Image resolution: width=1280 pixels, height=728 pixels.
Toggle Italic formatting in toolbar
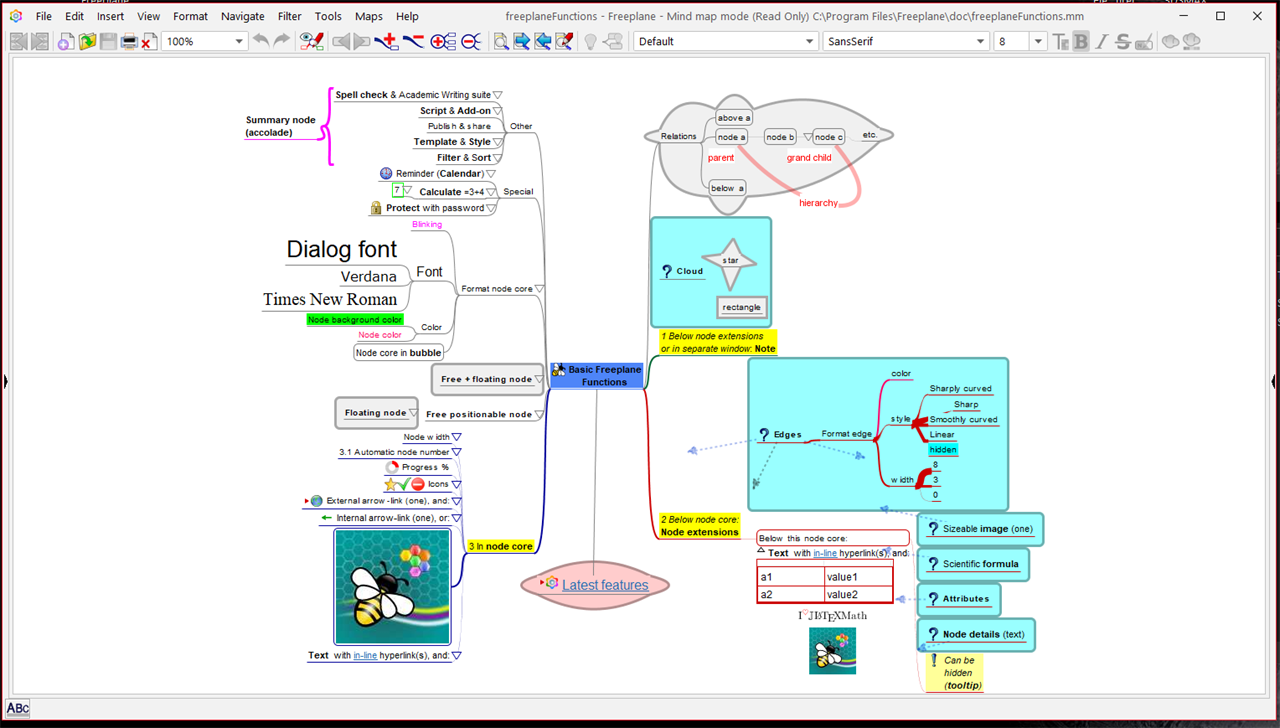click(x=1102, y=41)
